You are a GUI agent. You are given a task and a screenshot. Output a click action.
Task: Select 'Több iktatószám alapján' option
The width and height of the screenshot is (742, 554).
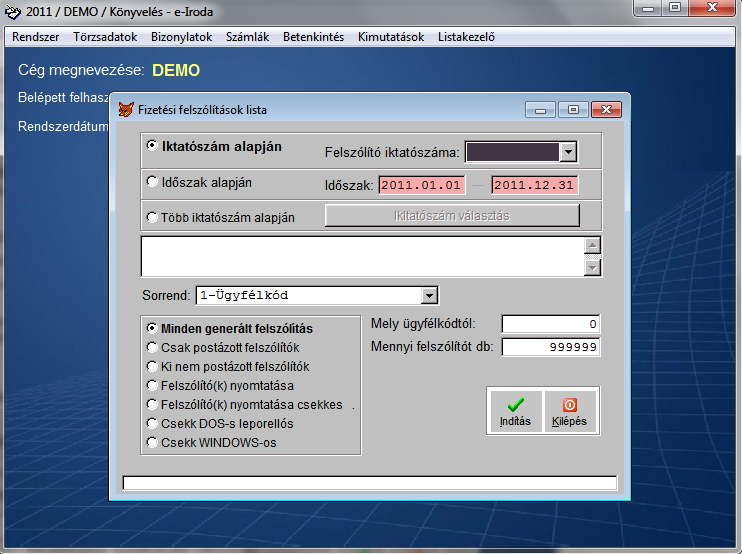153,216
